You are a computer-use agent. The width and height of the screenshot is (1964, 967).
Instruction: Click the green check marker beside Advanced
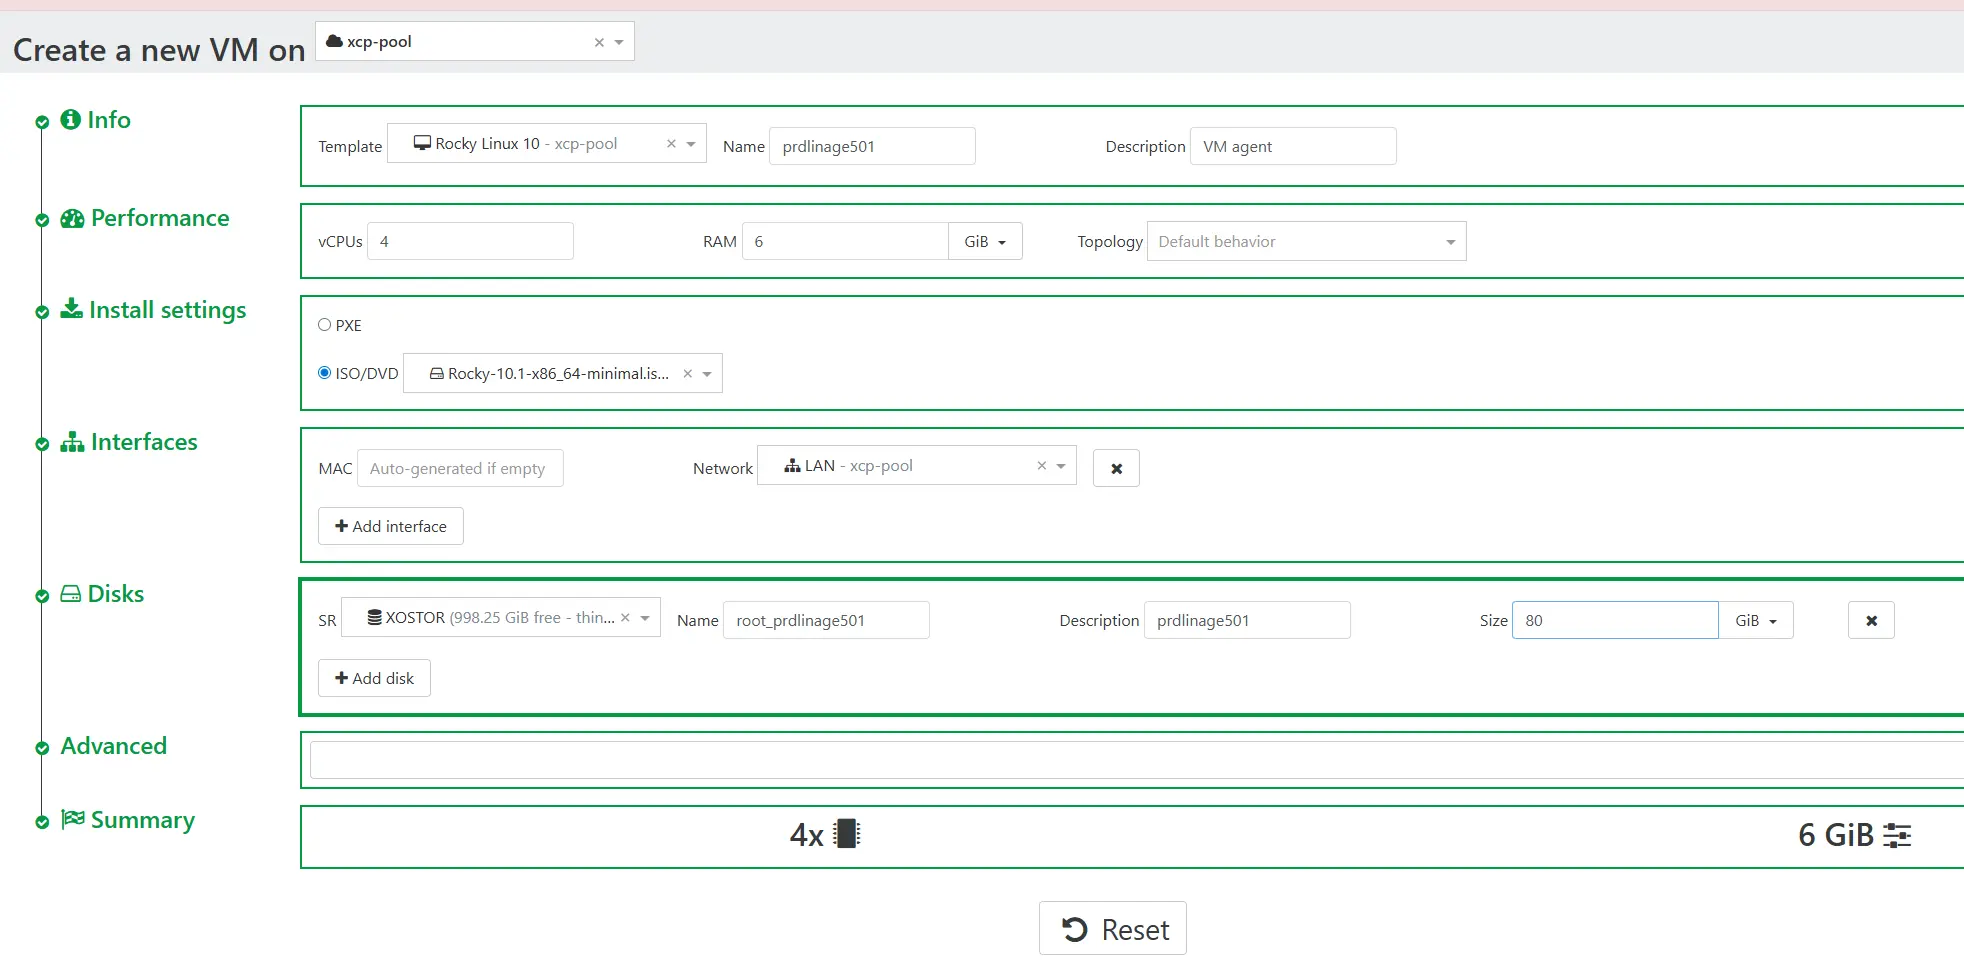(42, 748)
